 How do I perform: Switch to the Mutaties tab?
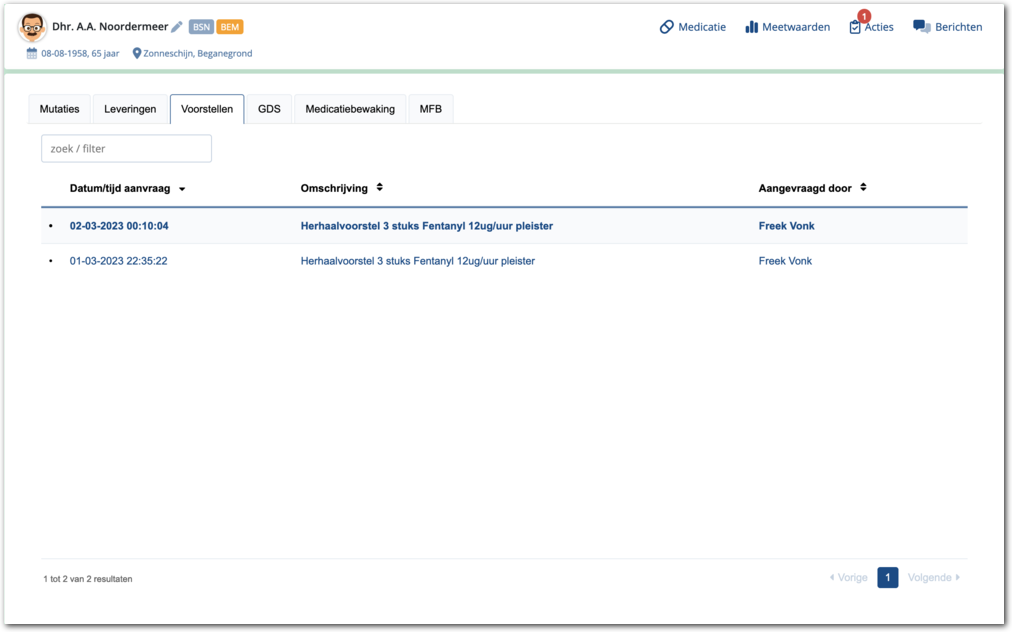pos(60,109)
